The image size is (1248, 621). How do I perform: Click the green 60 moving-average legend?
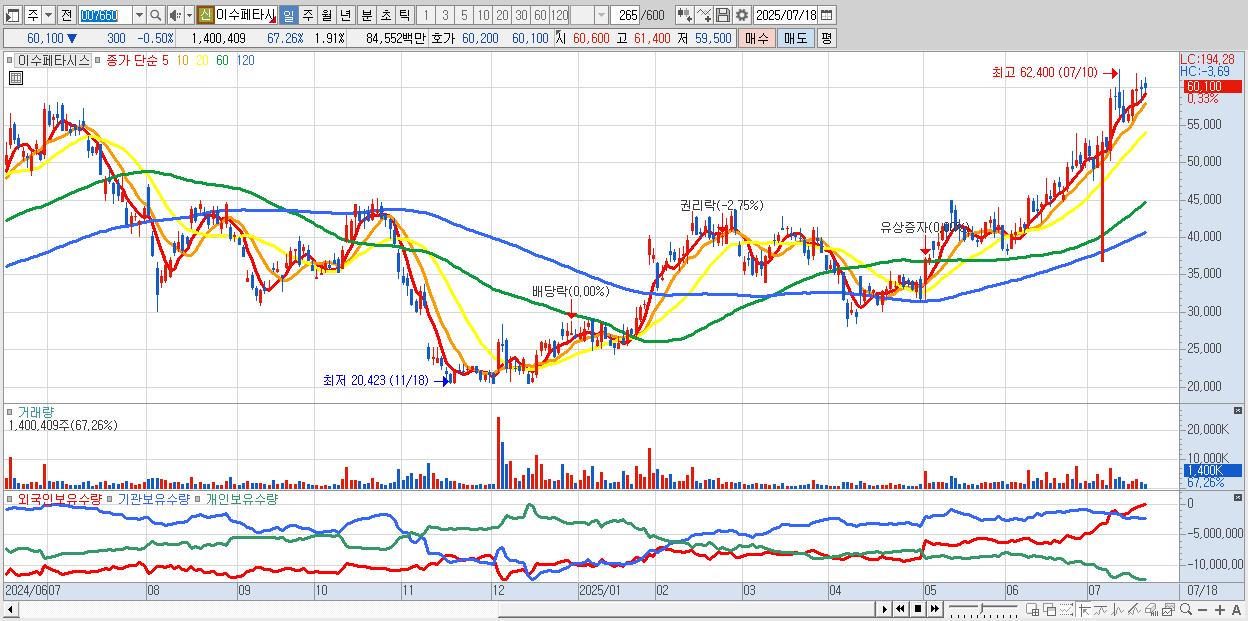click(222, 60)
